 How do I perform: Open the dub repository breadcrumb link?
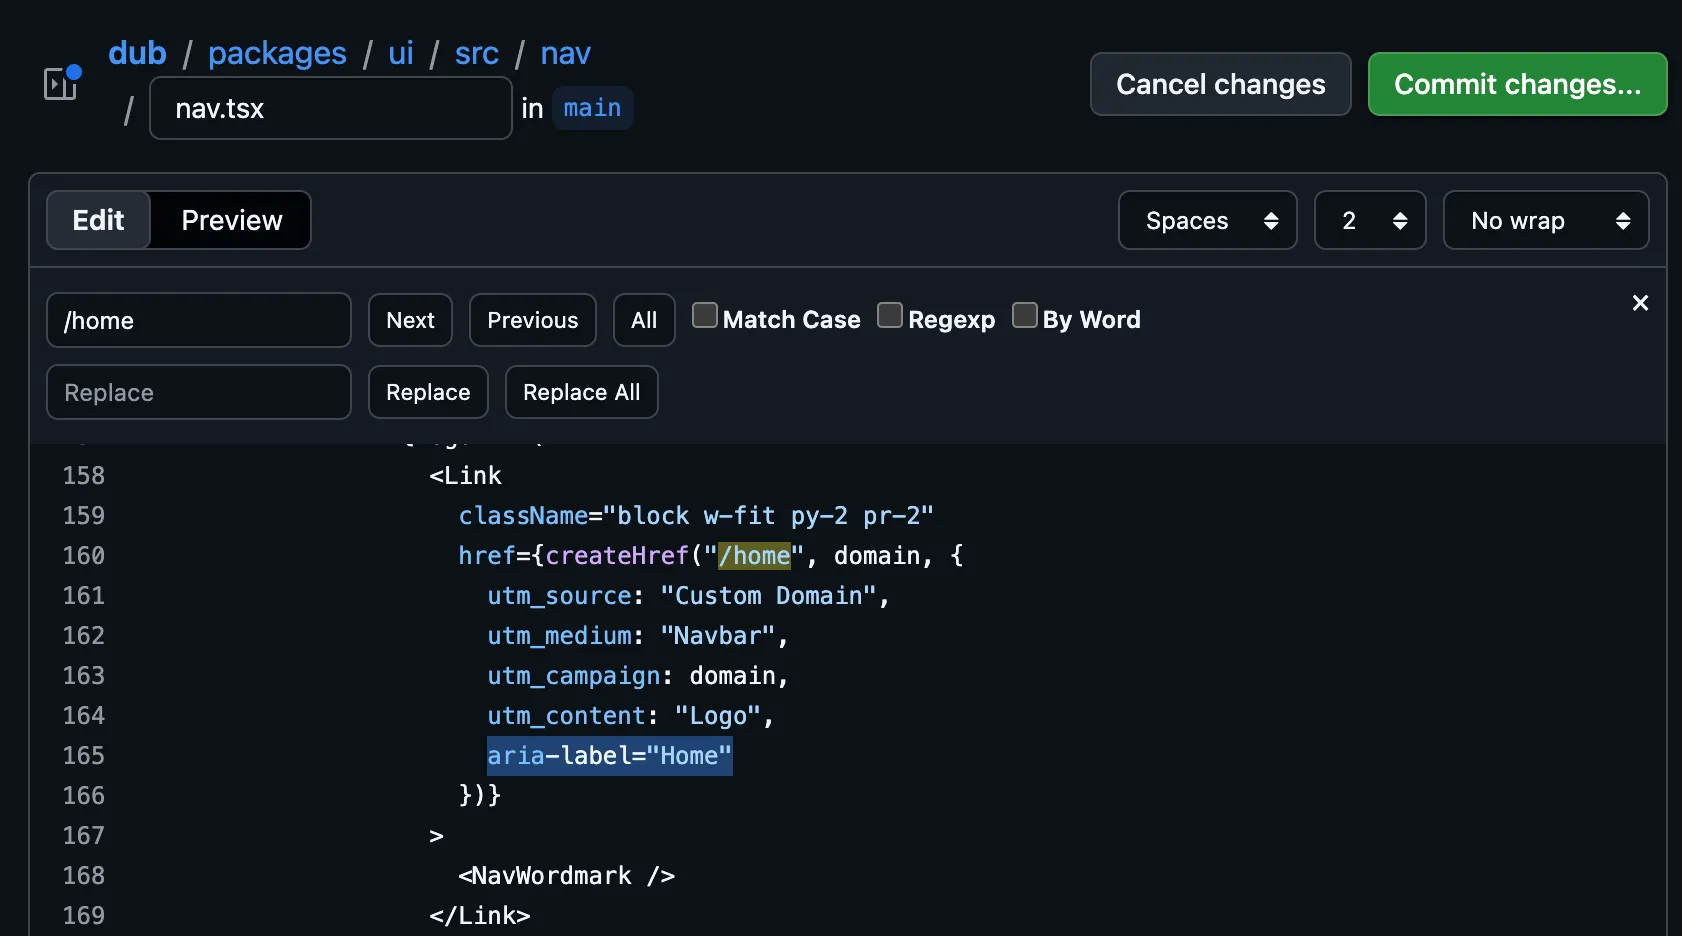[137, 53]
